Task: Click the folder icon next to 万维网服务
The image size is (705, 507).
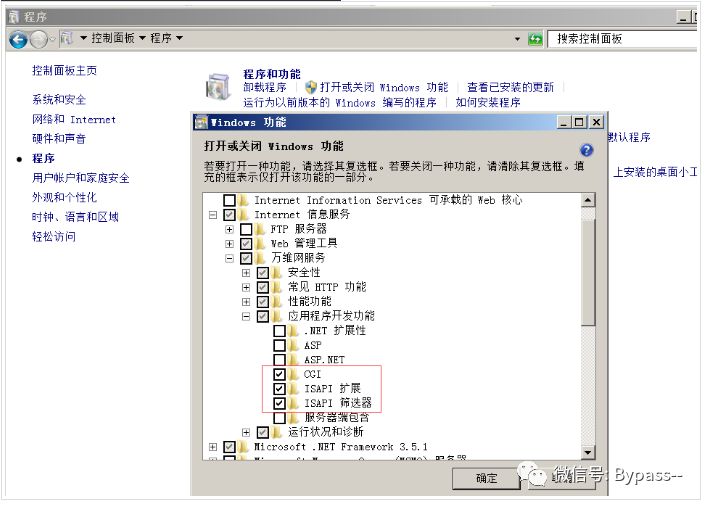Action: 261,258
